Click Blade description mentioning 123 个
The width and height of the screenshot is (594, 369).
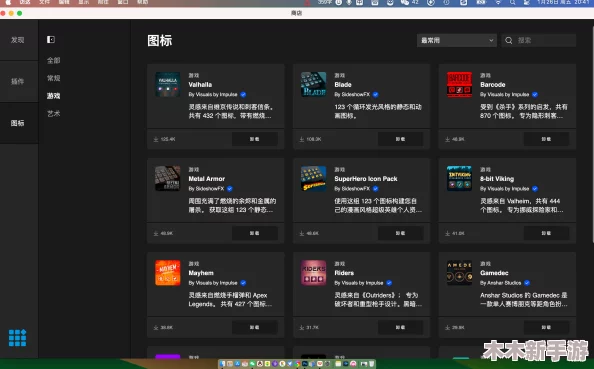(x=378, y=111)
